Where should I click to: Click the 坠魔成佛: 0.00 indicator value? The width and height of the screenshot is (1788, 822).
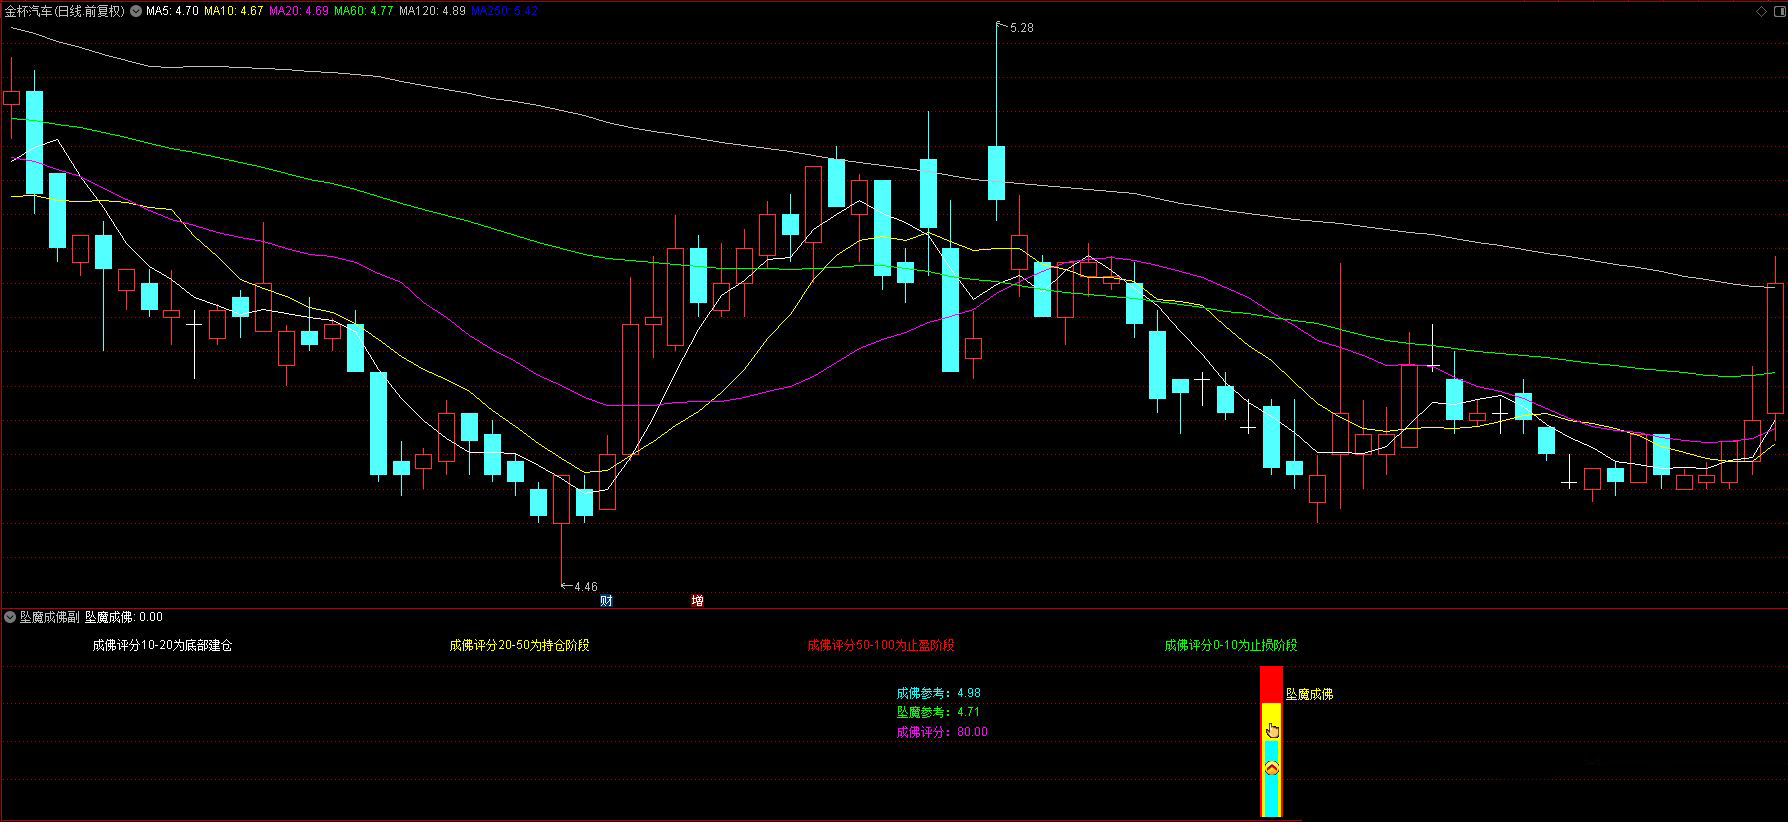(124, 617)
